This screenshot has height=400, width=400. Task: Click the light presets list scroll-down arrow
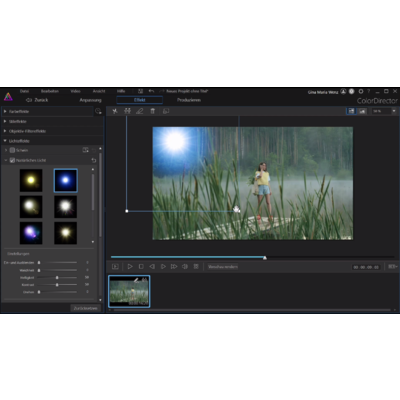coord(93,242)
